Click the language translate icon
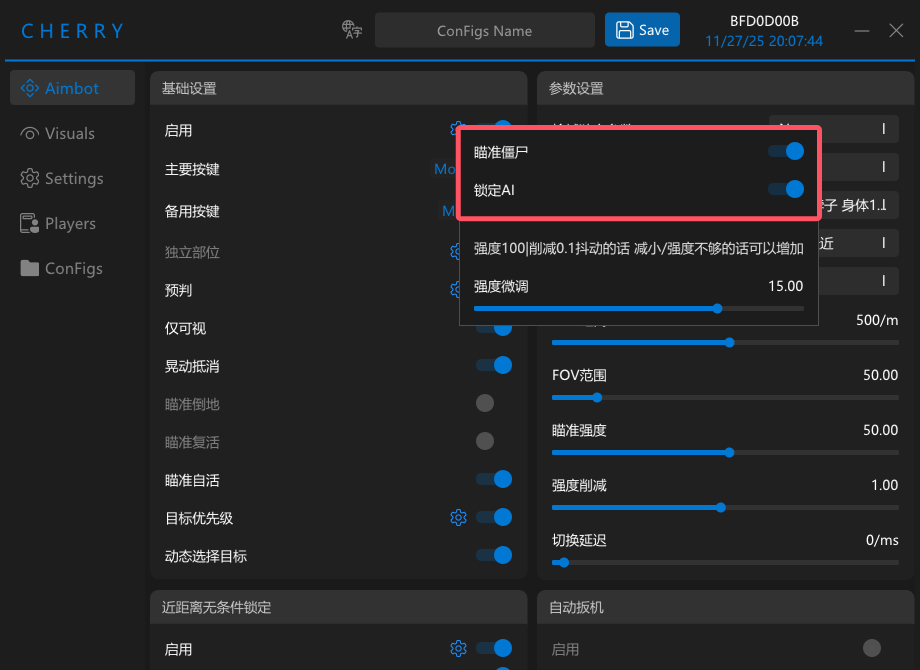The height and width of the screenshot is (670, 920). pyautogui.click(x=351, y=29)
